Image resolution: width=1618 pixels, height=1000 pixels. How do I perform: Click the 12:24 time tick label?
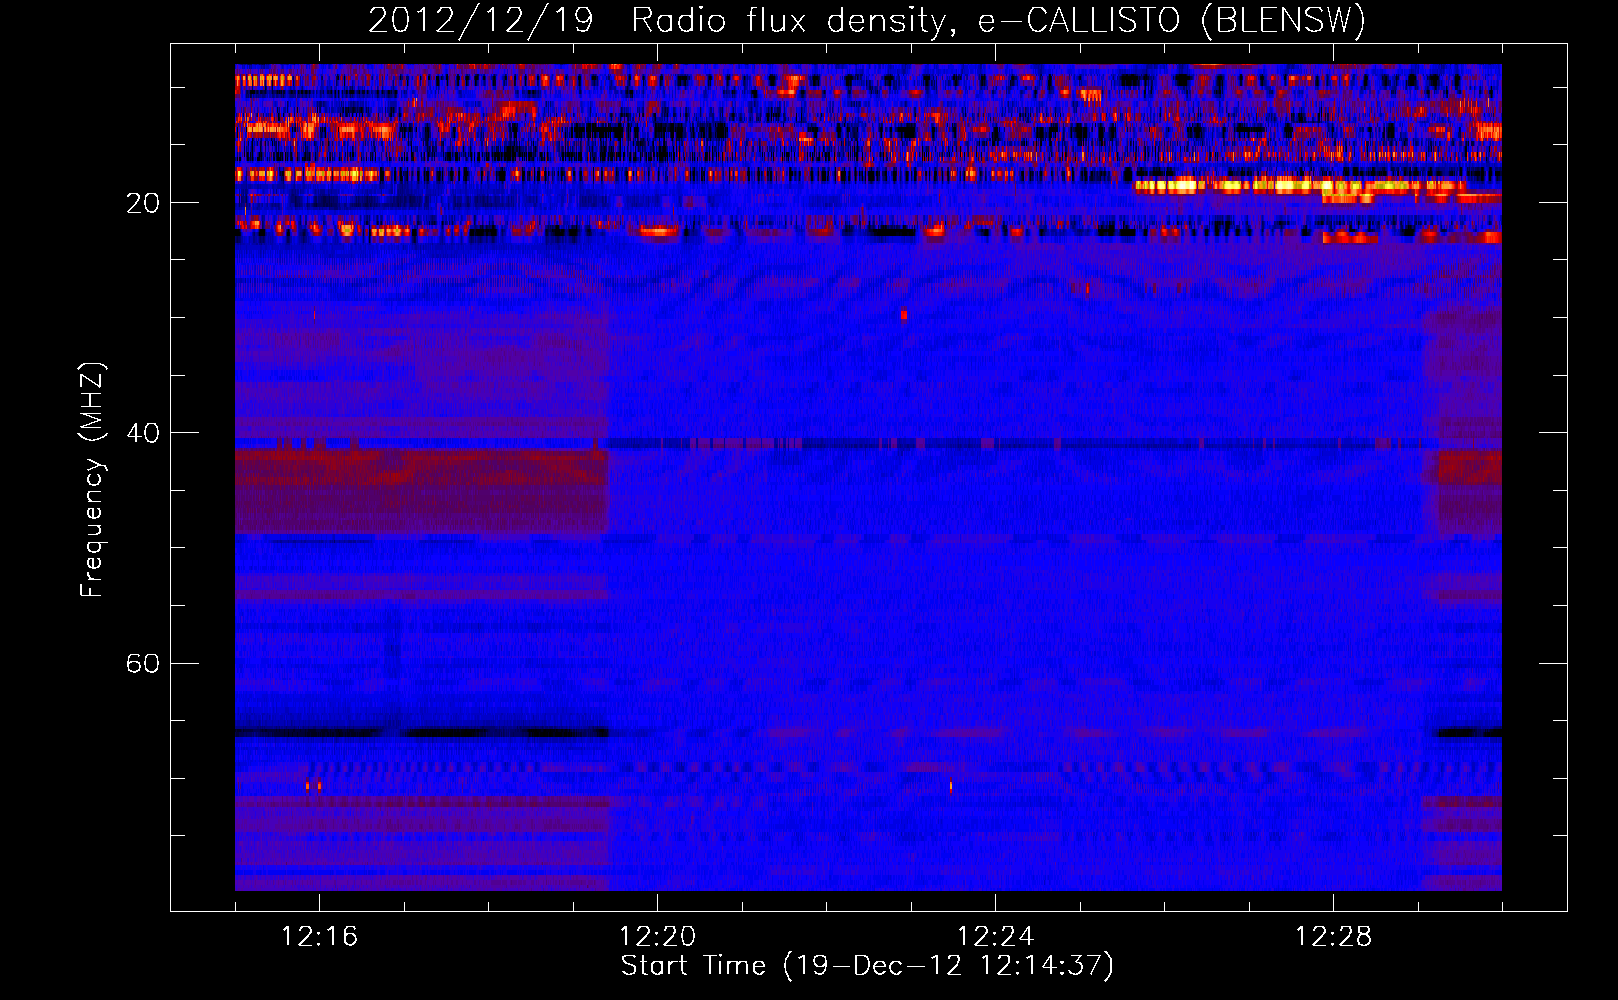click(x=995, y=937)
